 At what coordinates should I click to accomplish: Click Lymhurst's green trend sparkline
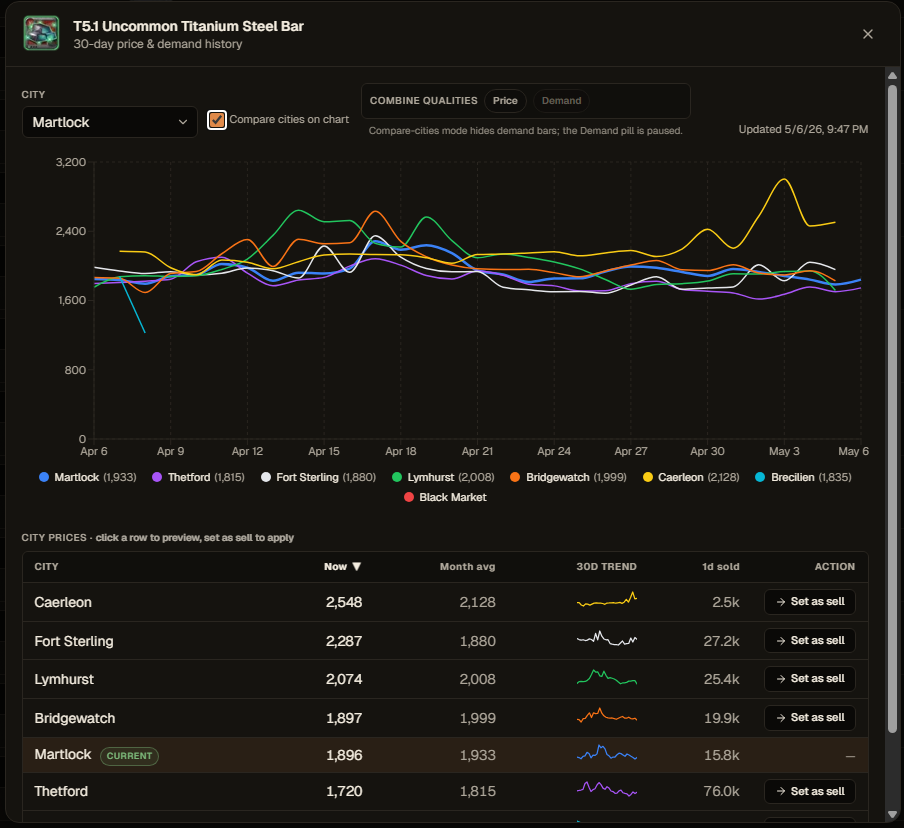click(607, 677)
